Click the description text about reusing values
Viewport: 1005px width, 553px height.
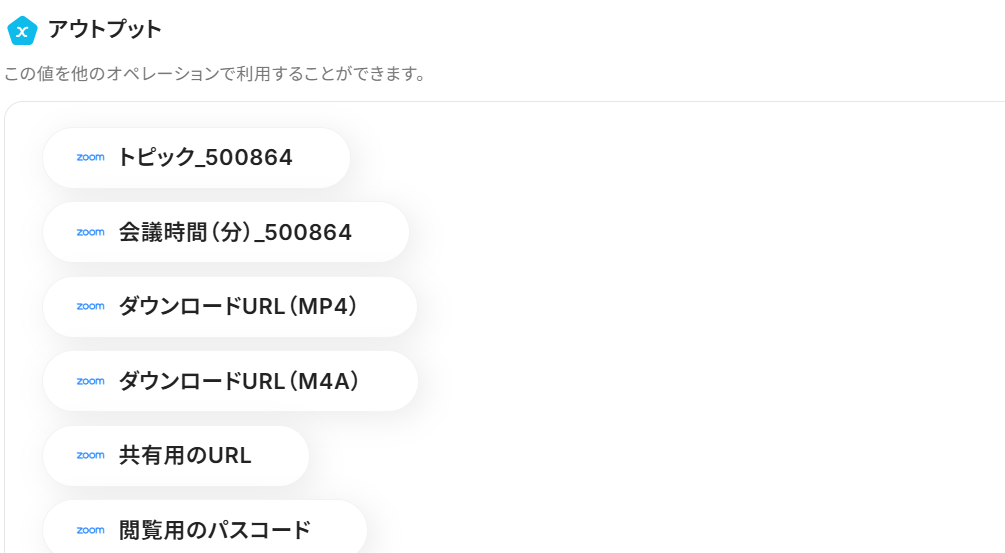(215, 75)
